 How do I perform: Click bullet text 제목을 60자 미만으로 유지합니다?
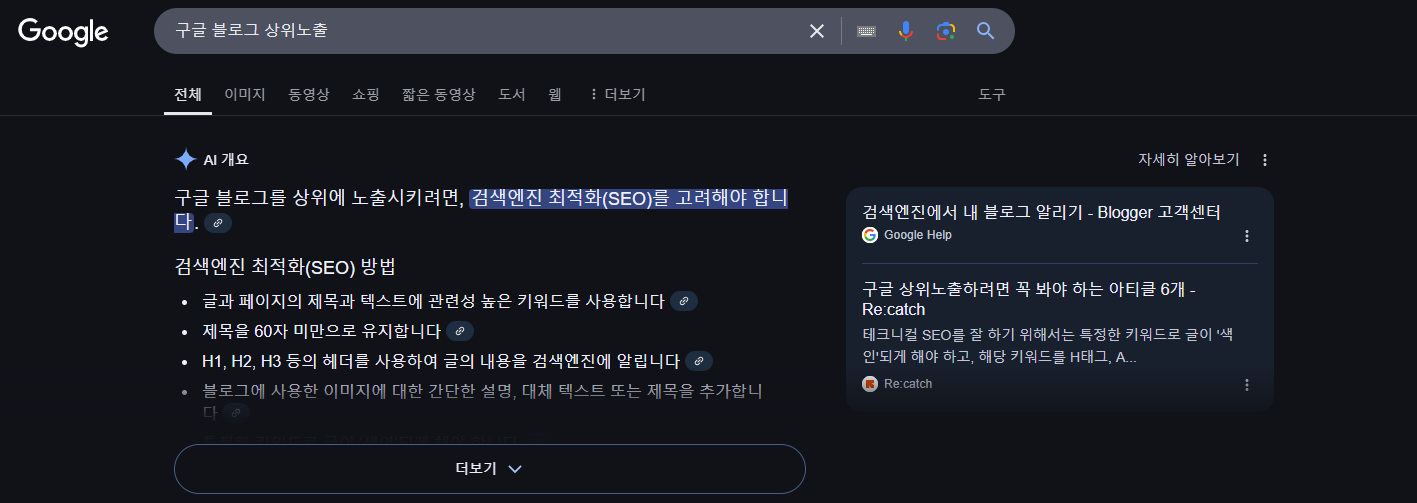coord(322,331)
